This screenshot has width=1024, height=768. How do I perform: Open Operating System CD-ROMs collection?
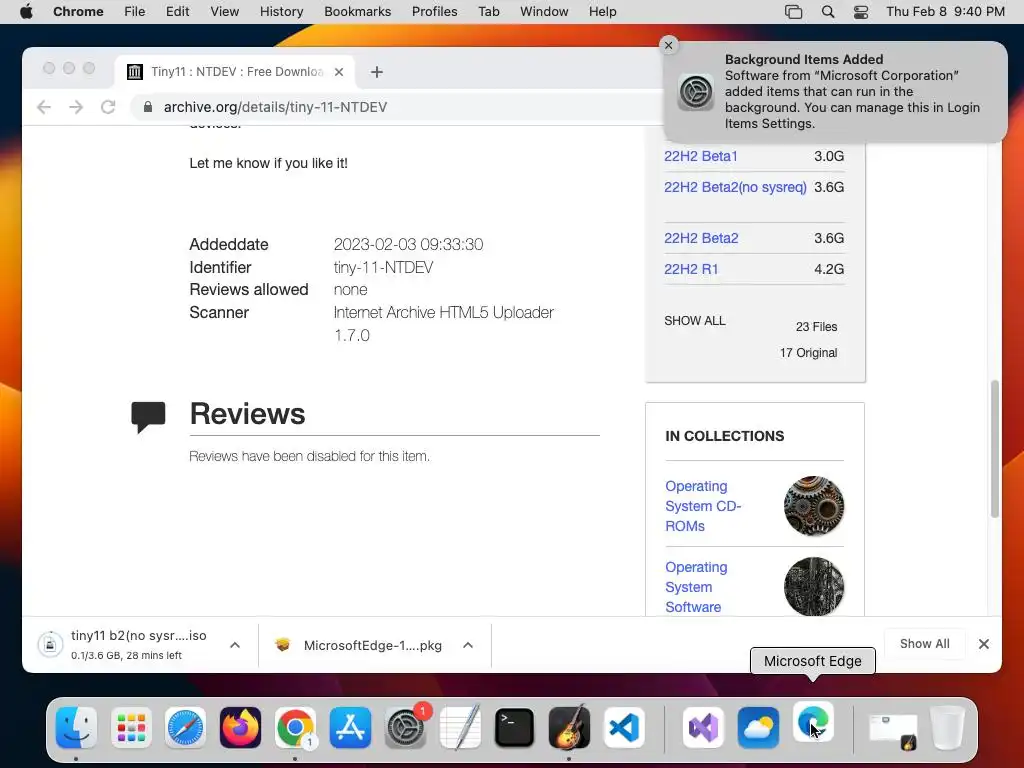pyautogui.click(x=703, y=506)
